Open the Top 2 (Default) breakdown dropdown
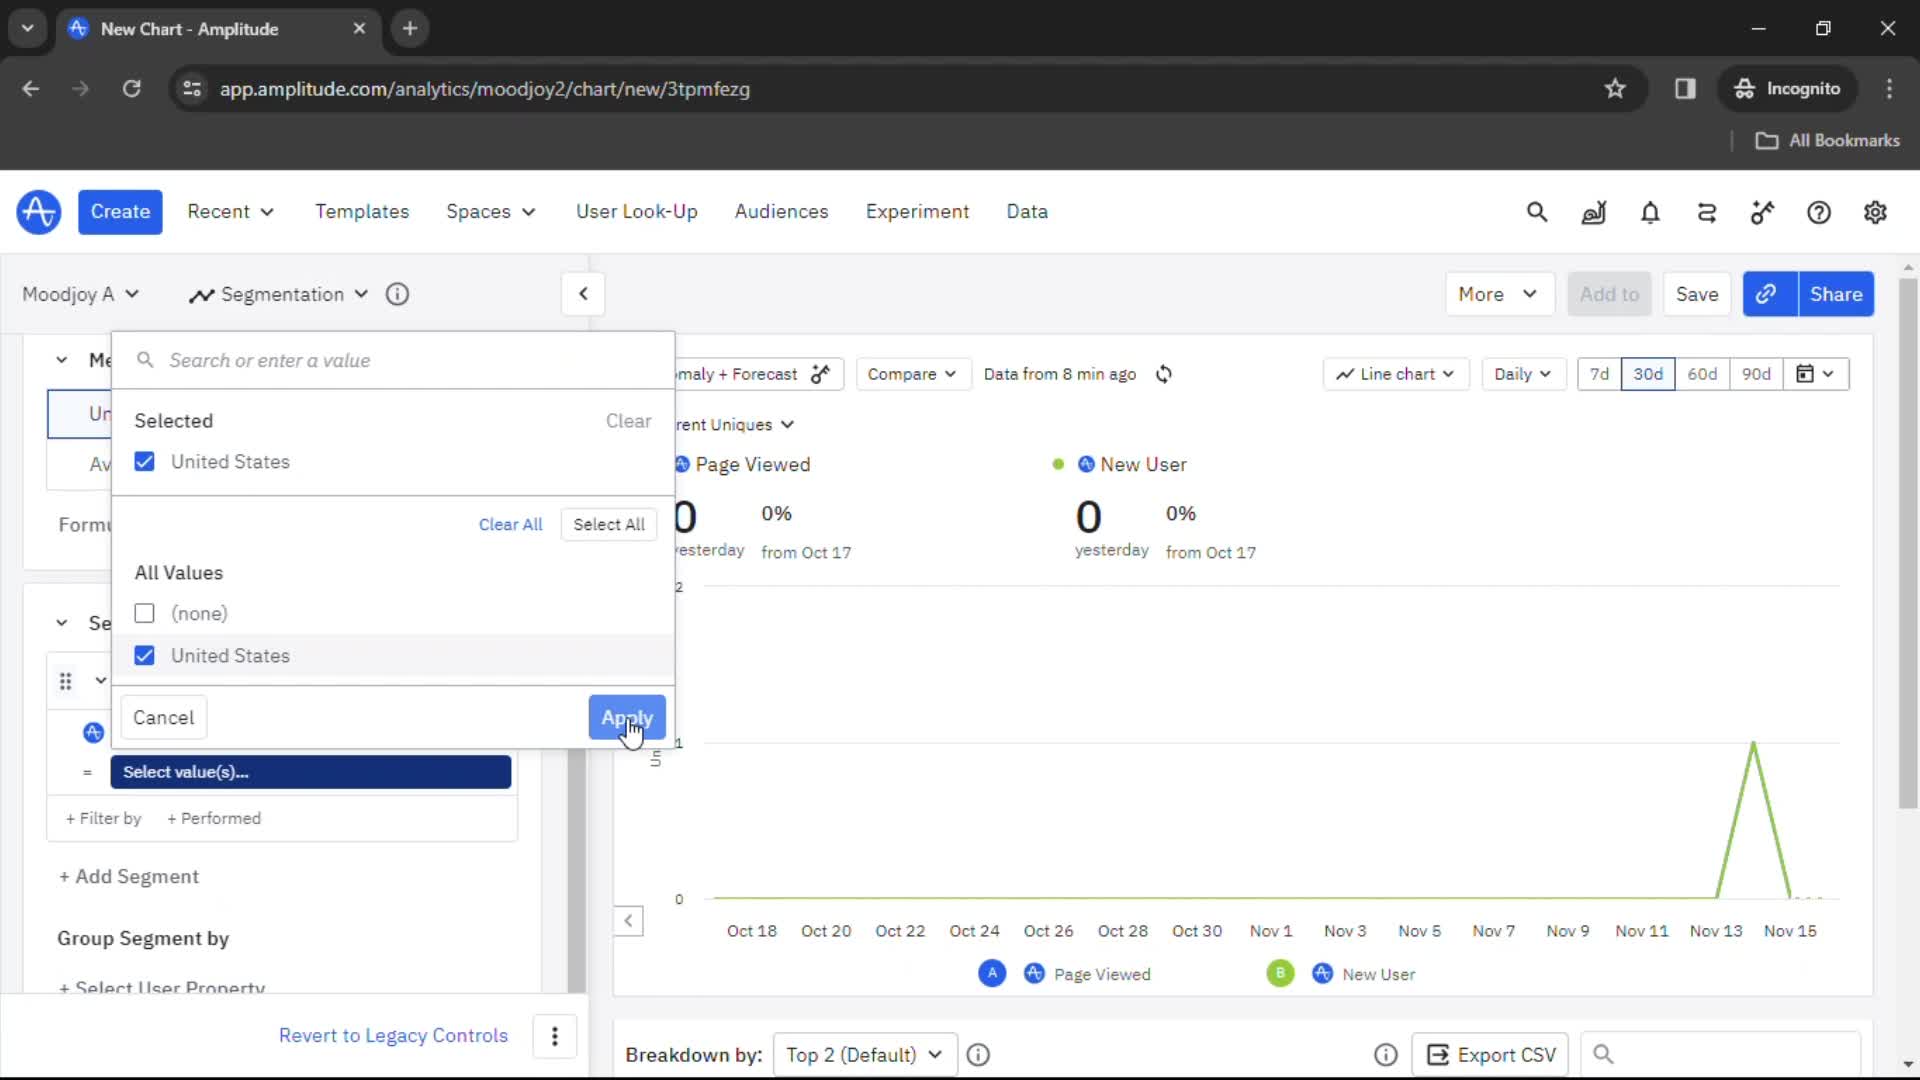1920x1080 pixels. point(865,1055)
